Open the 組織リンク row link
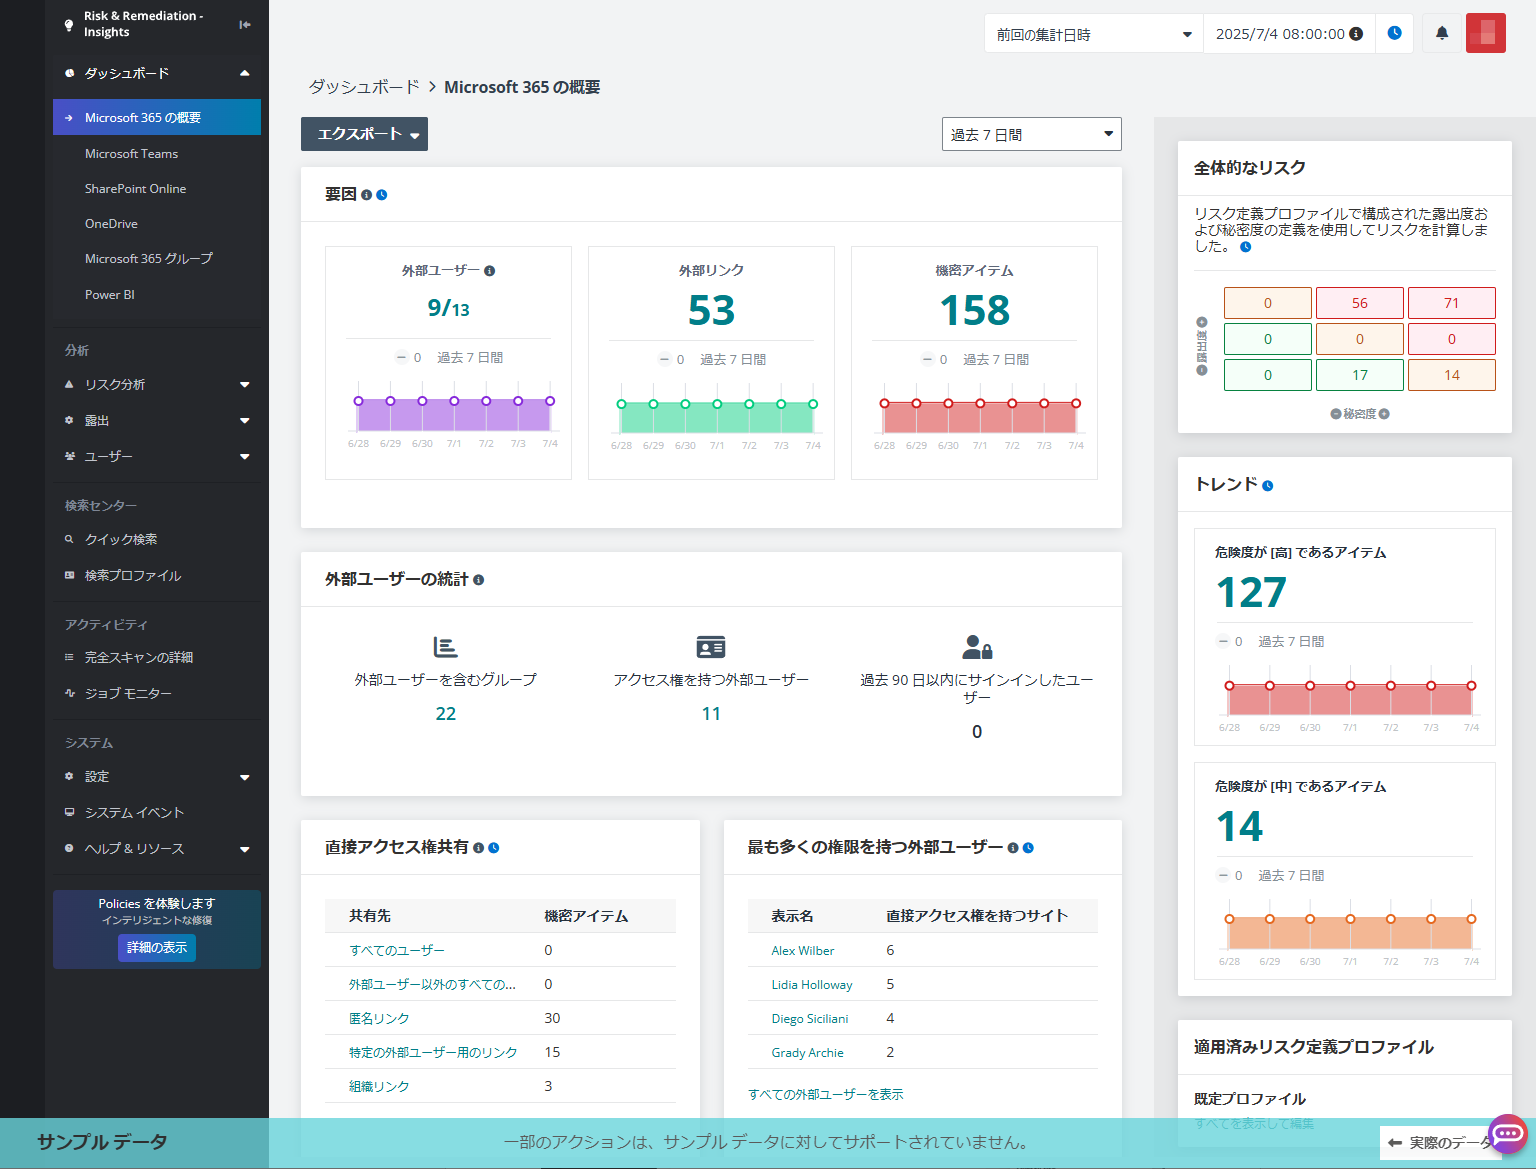The image size is (1536, 1169). (x=379, y=1087)
